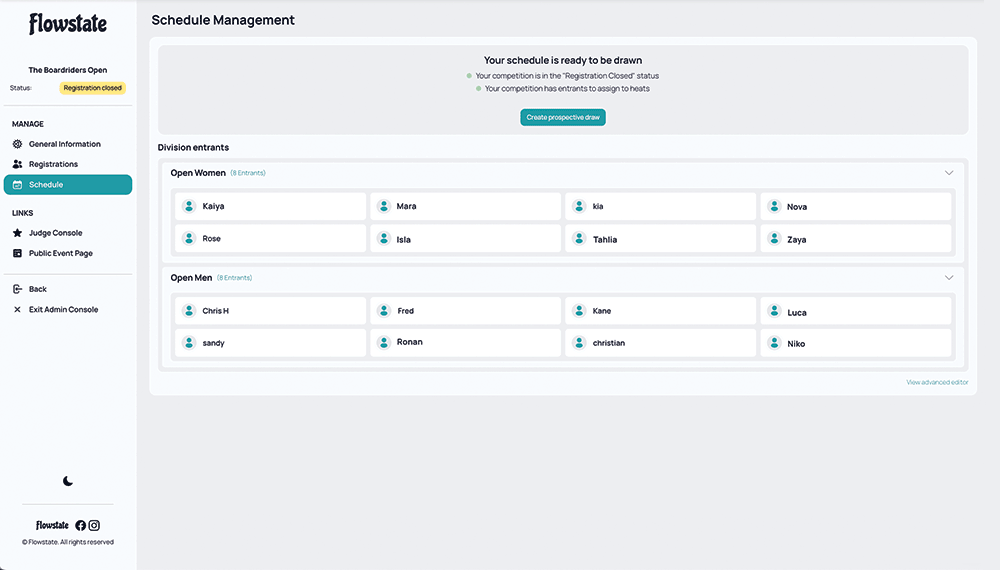Collapse the Open Women division
Screen dimensions: 1000x570
click(949, 173)
